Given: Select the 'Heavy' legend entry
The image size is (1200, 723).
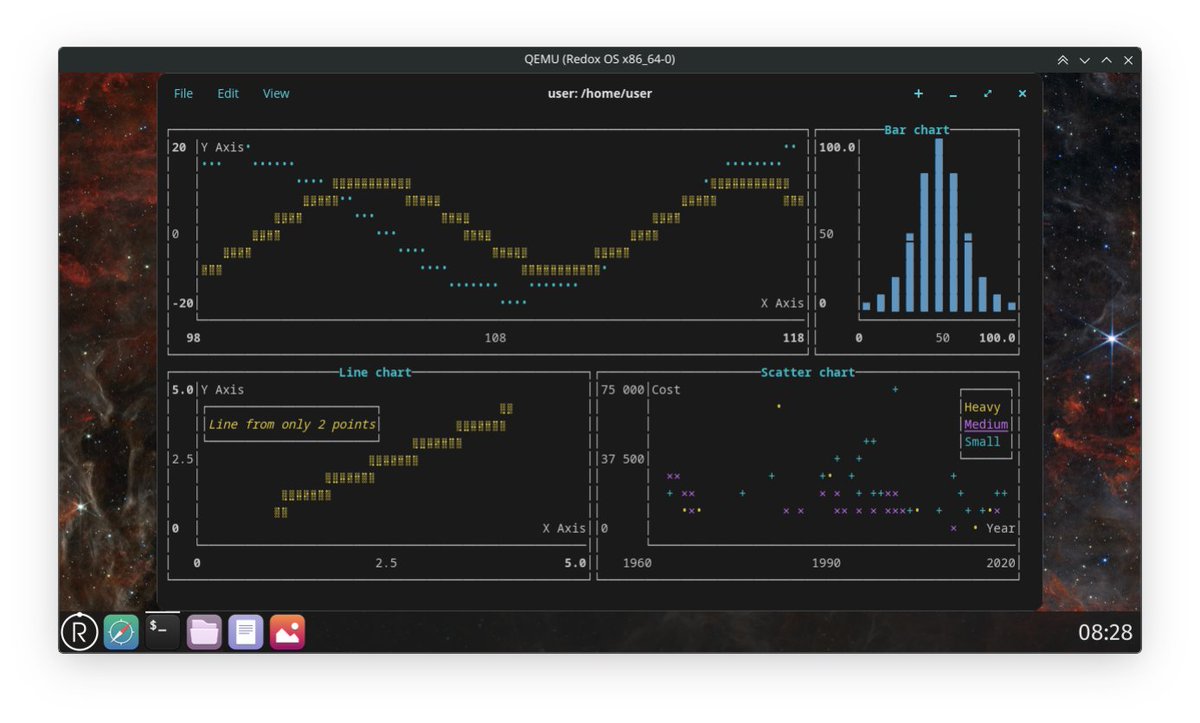Looking at the screenshot, I should click(982, 407).
